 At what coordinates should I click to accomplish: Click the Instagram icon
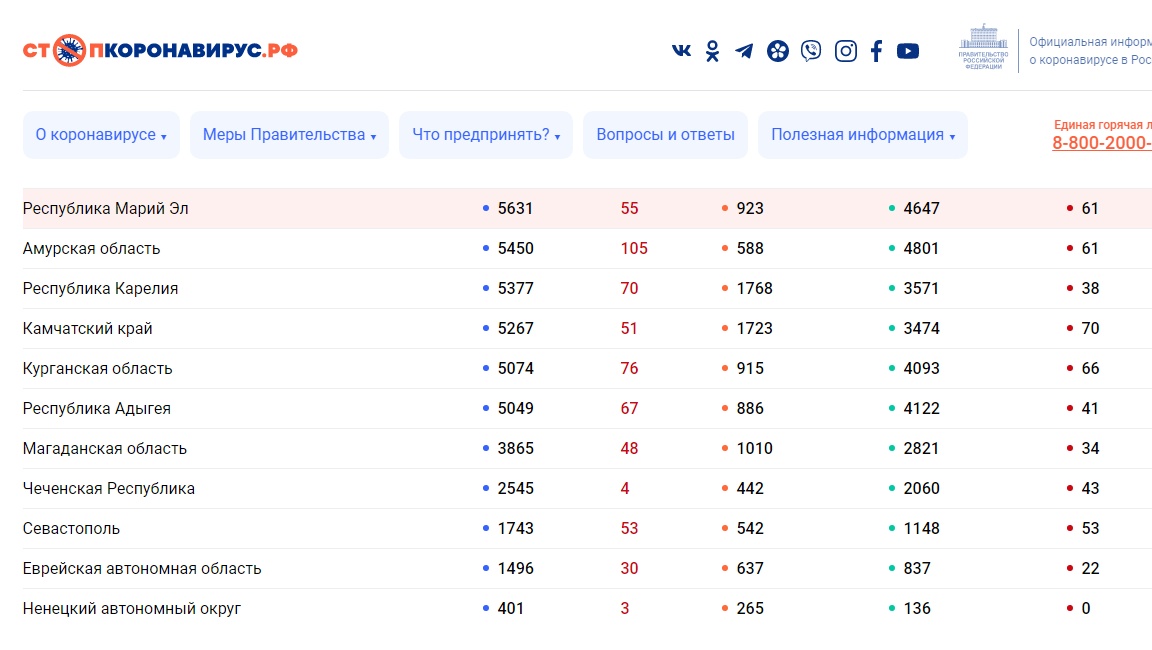click(x=846, y=51)
